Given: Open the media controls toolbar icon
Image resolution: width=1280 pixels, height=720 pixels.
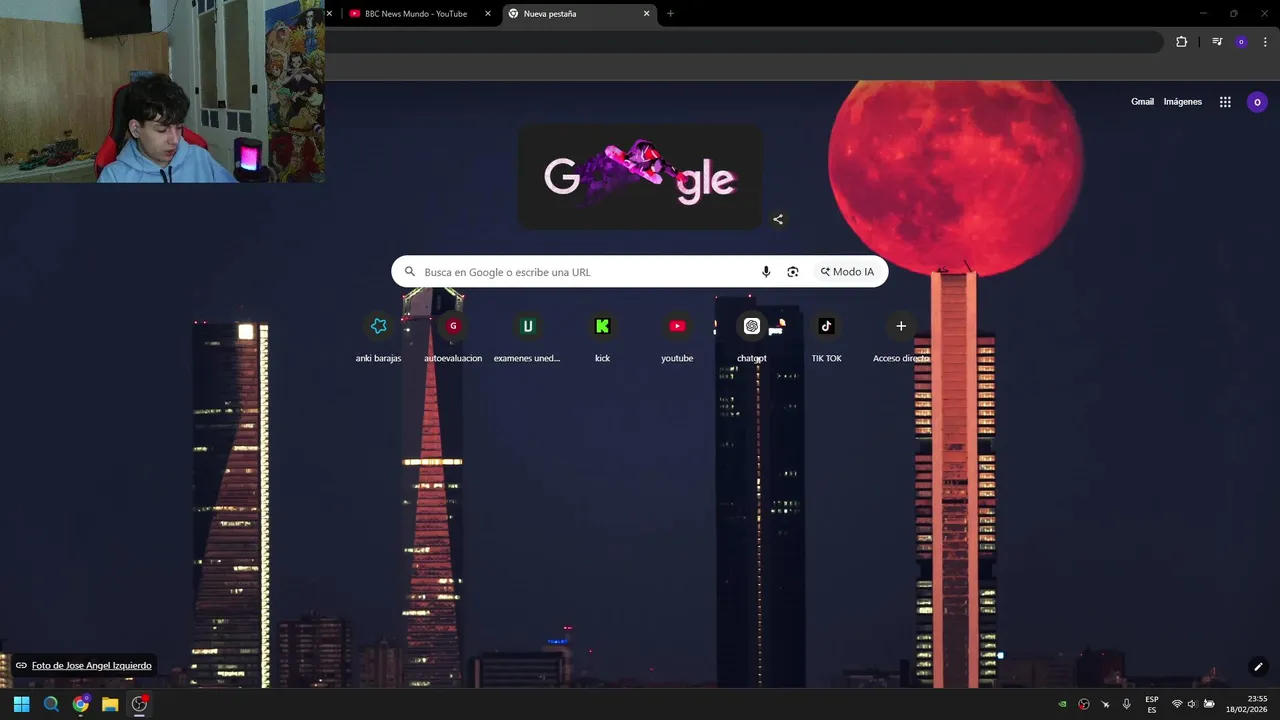Looking at the screenshot, I should tap(1217, 42).
